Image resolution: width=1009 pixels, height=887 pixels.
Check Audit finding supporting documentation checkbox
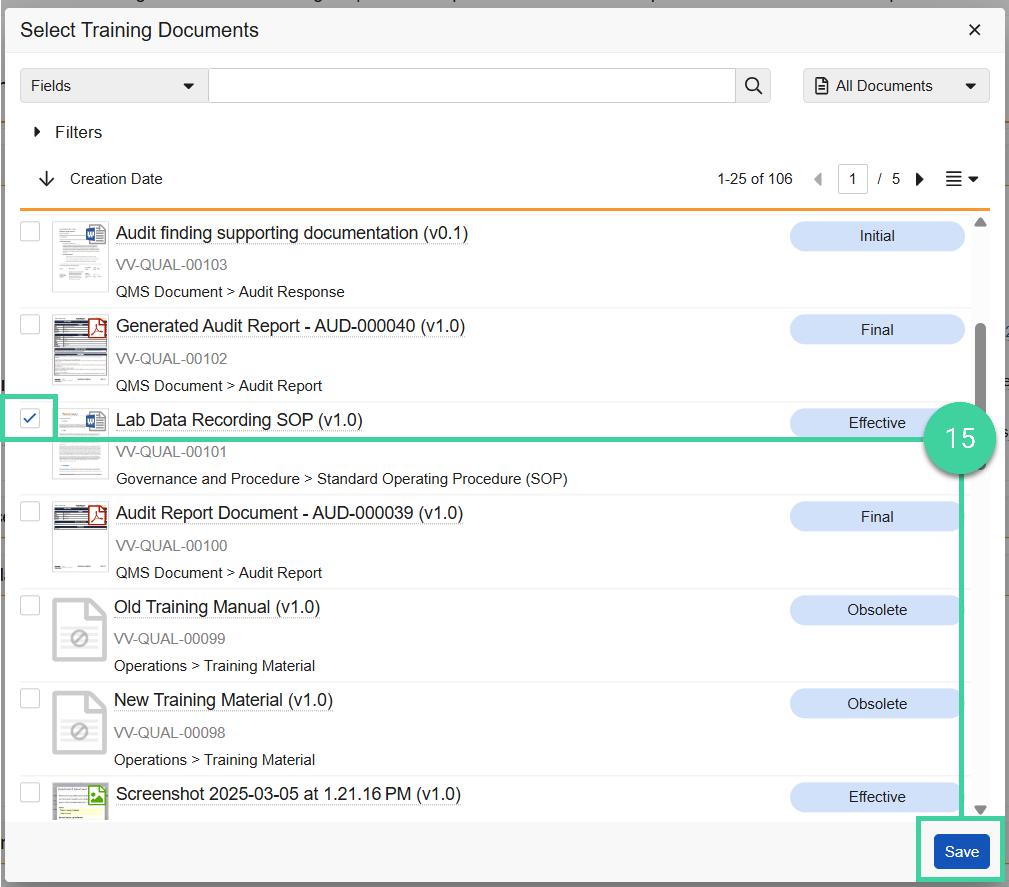(30, 232)
